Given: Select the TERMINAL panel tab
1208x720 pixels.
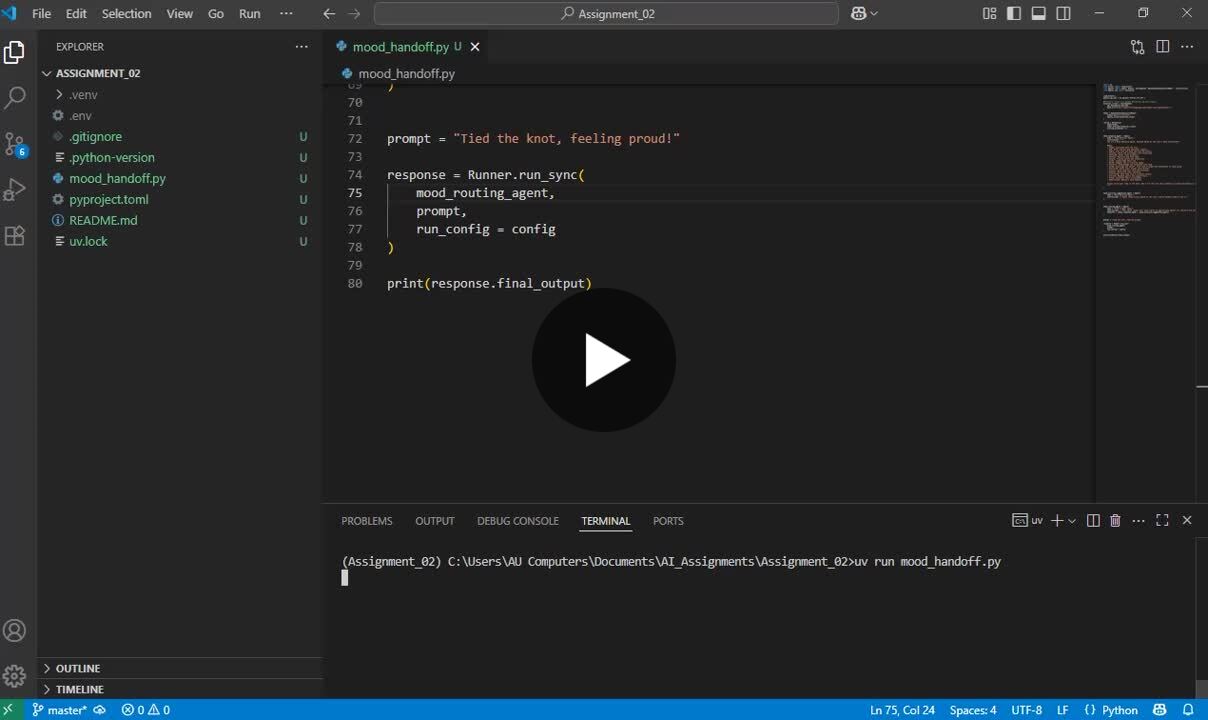Looking at the screenshot, I should [x=606, y=521].
